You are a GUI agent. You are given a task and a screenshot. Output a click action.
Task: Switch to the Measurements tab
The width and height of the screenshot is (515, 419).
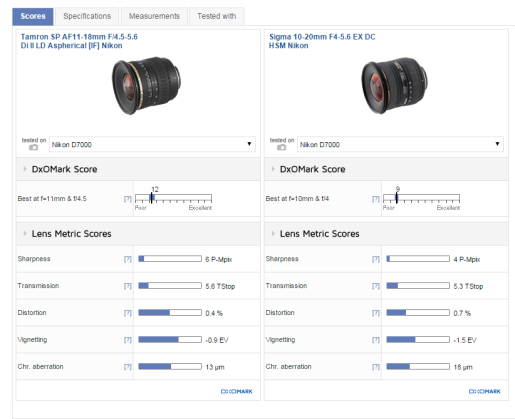[154, 16]
